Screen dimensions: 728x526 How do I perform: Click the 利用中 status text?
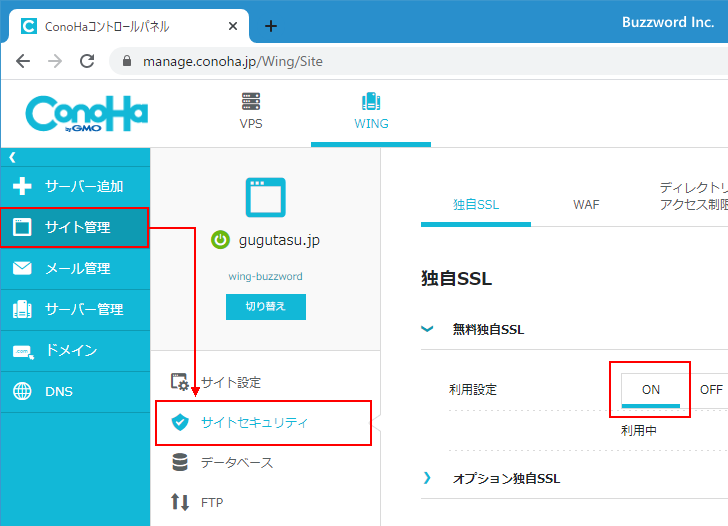coord(638,431)
